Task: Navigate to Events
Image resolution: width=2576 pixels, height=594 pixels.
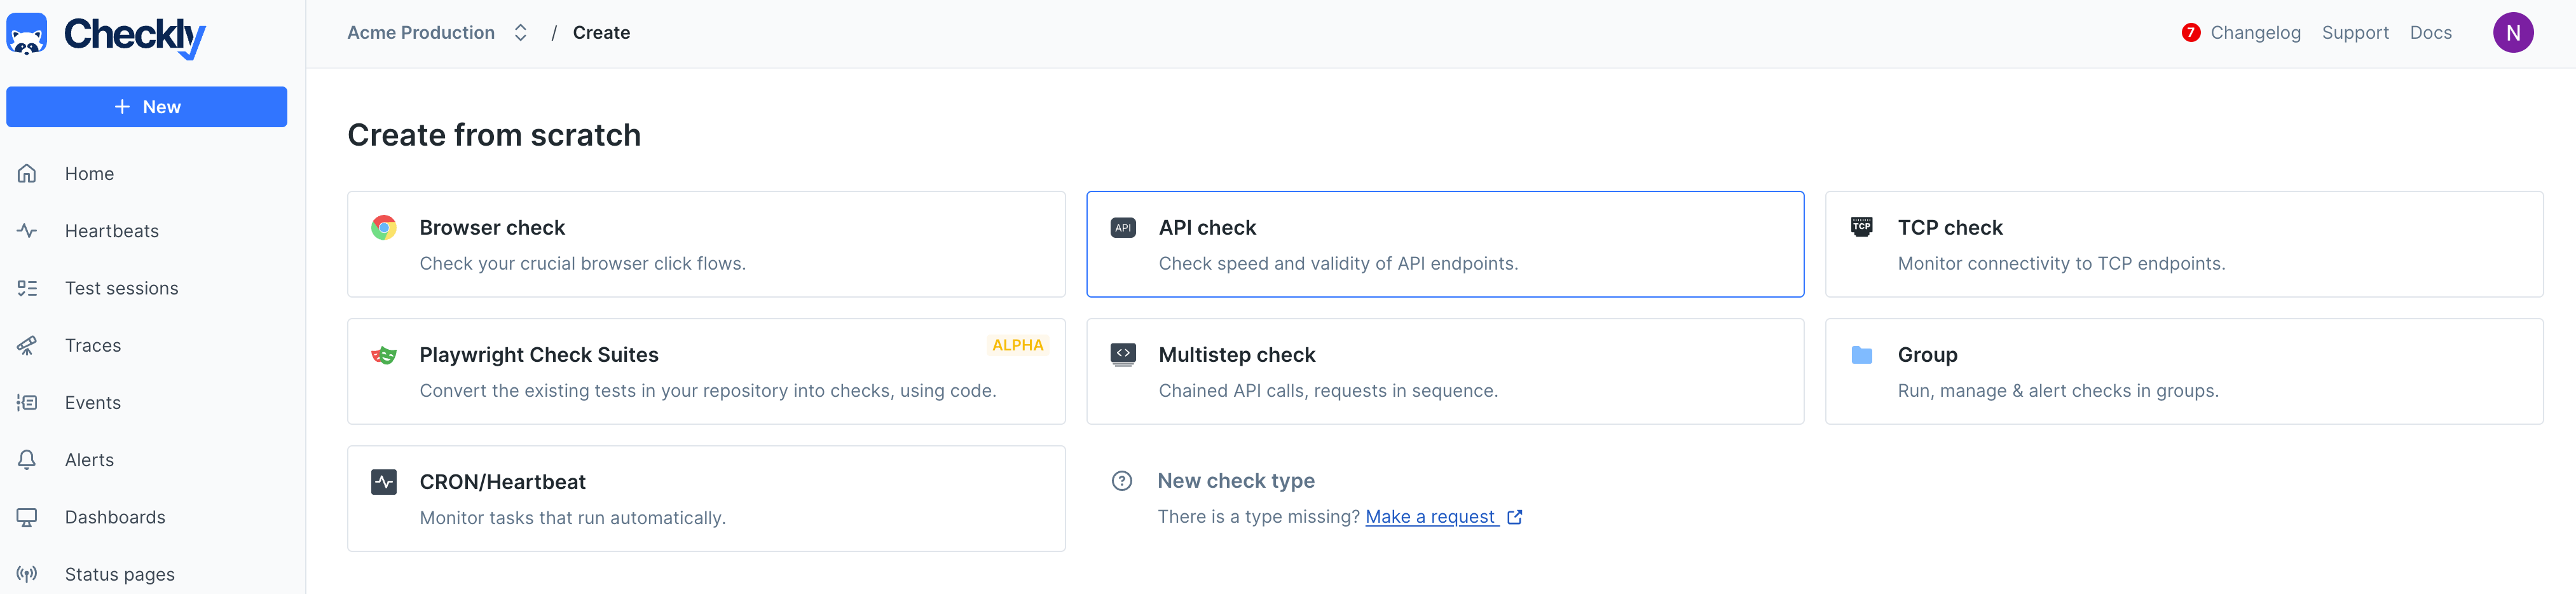Action: pyautogui.click(x=93, y=403)
